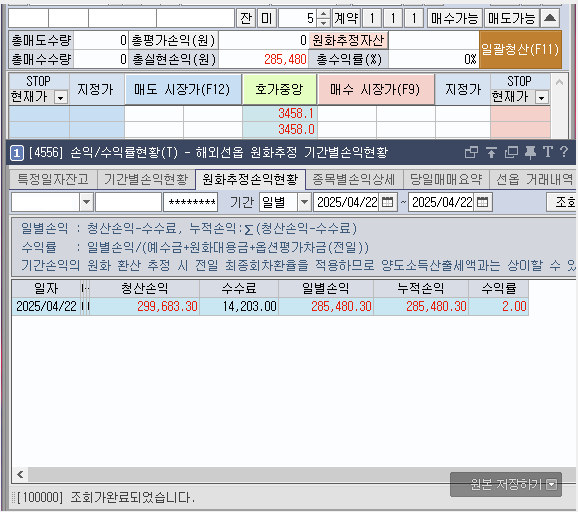
Task: Click the 매도 시장가(F12) button
Action: pyautogui.click(x=183, y=89)
